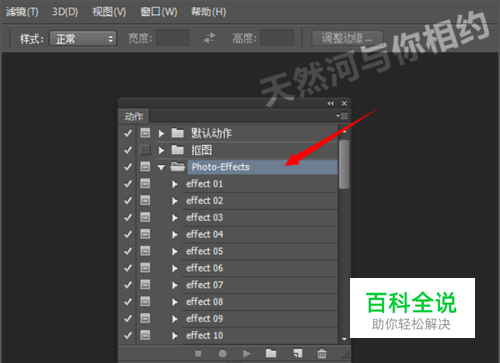Toggle checkmark for effect 01
The image size is (500, 363).
(128, 184)
